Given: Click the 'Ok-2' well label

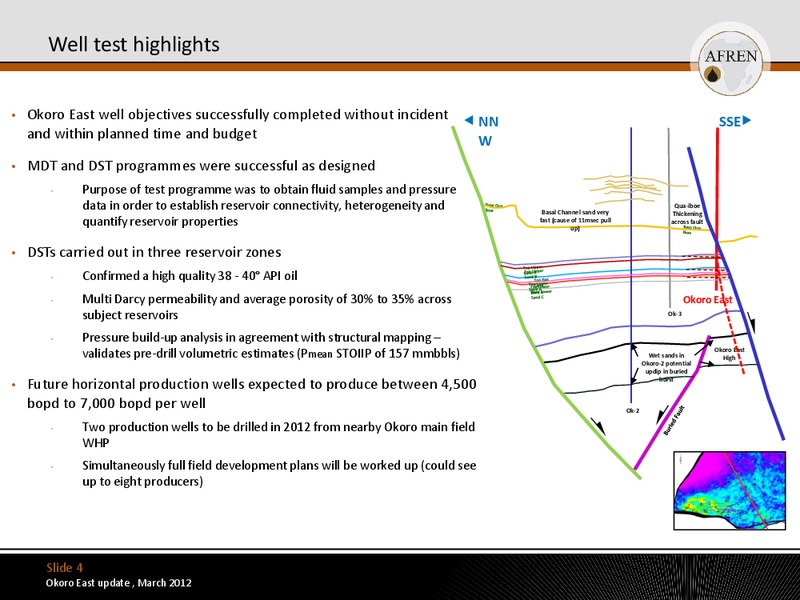Looking at the screenshot, I should 632,410.
